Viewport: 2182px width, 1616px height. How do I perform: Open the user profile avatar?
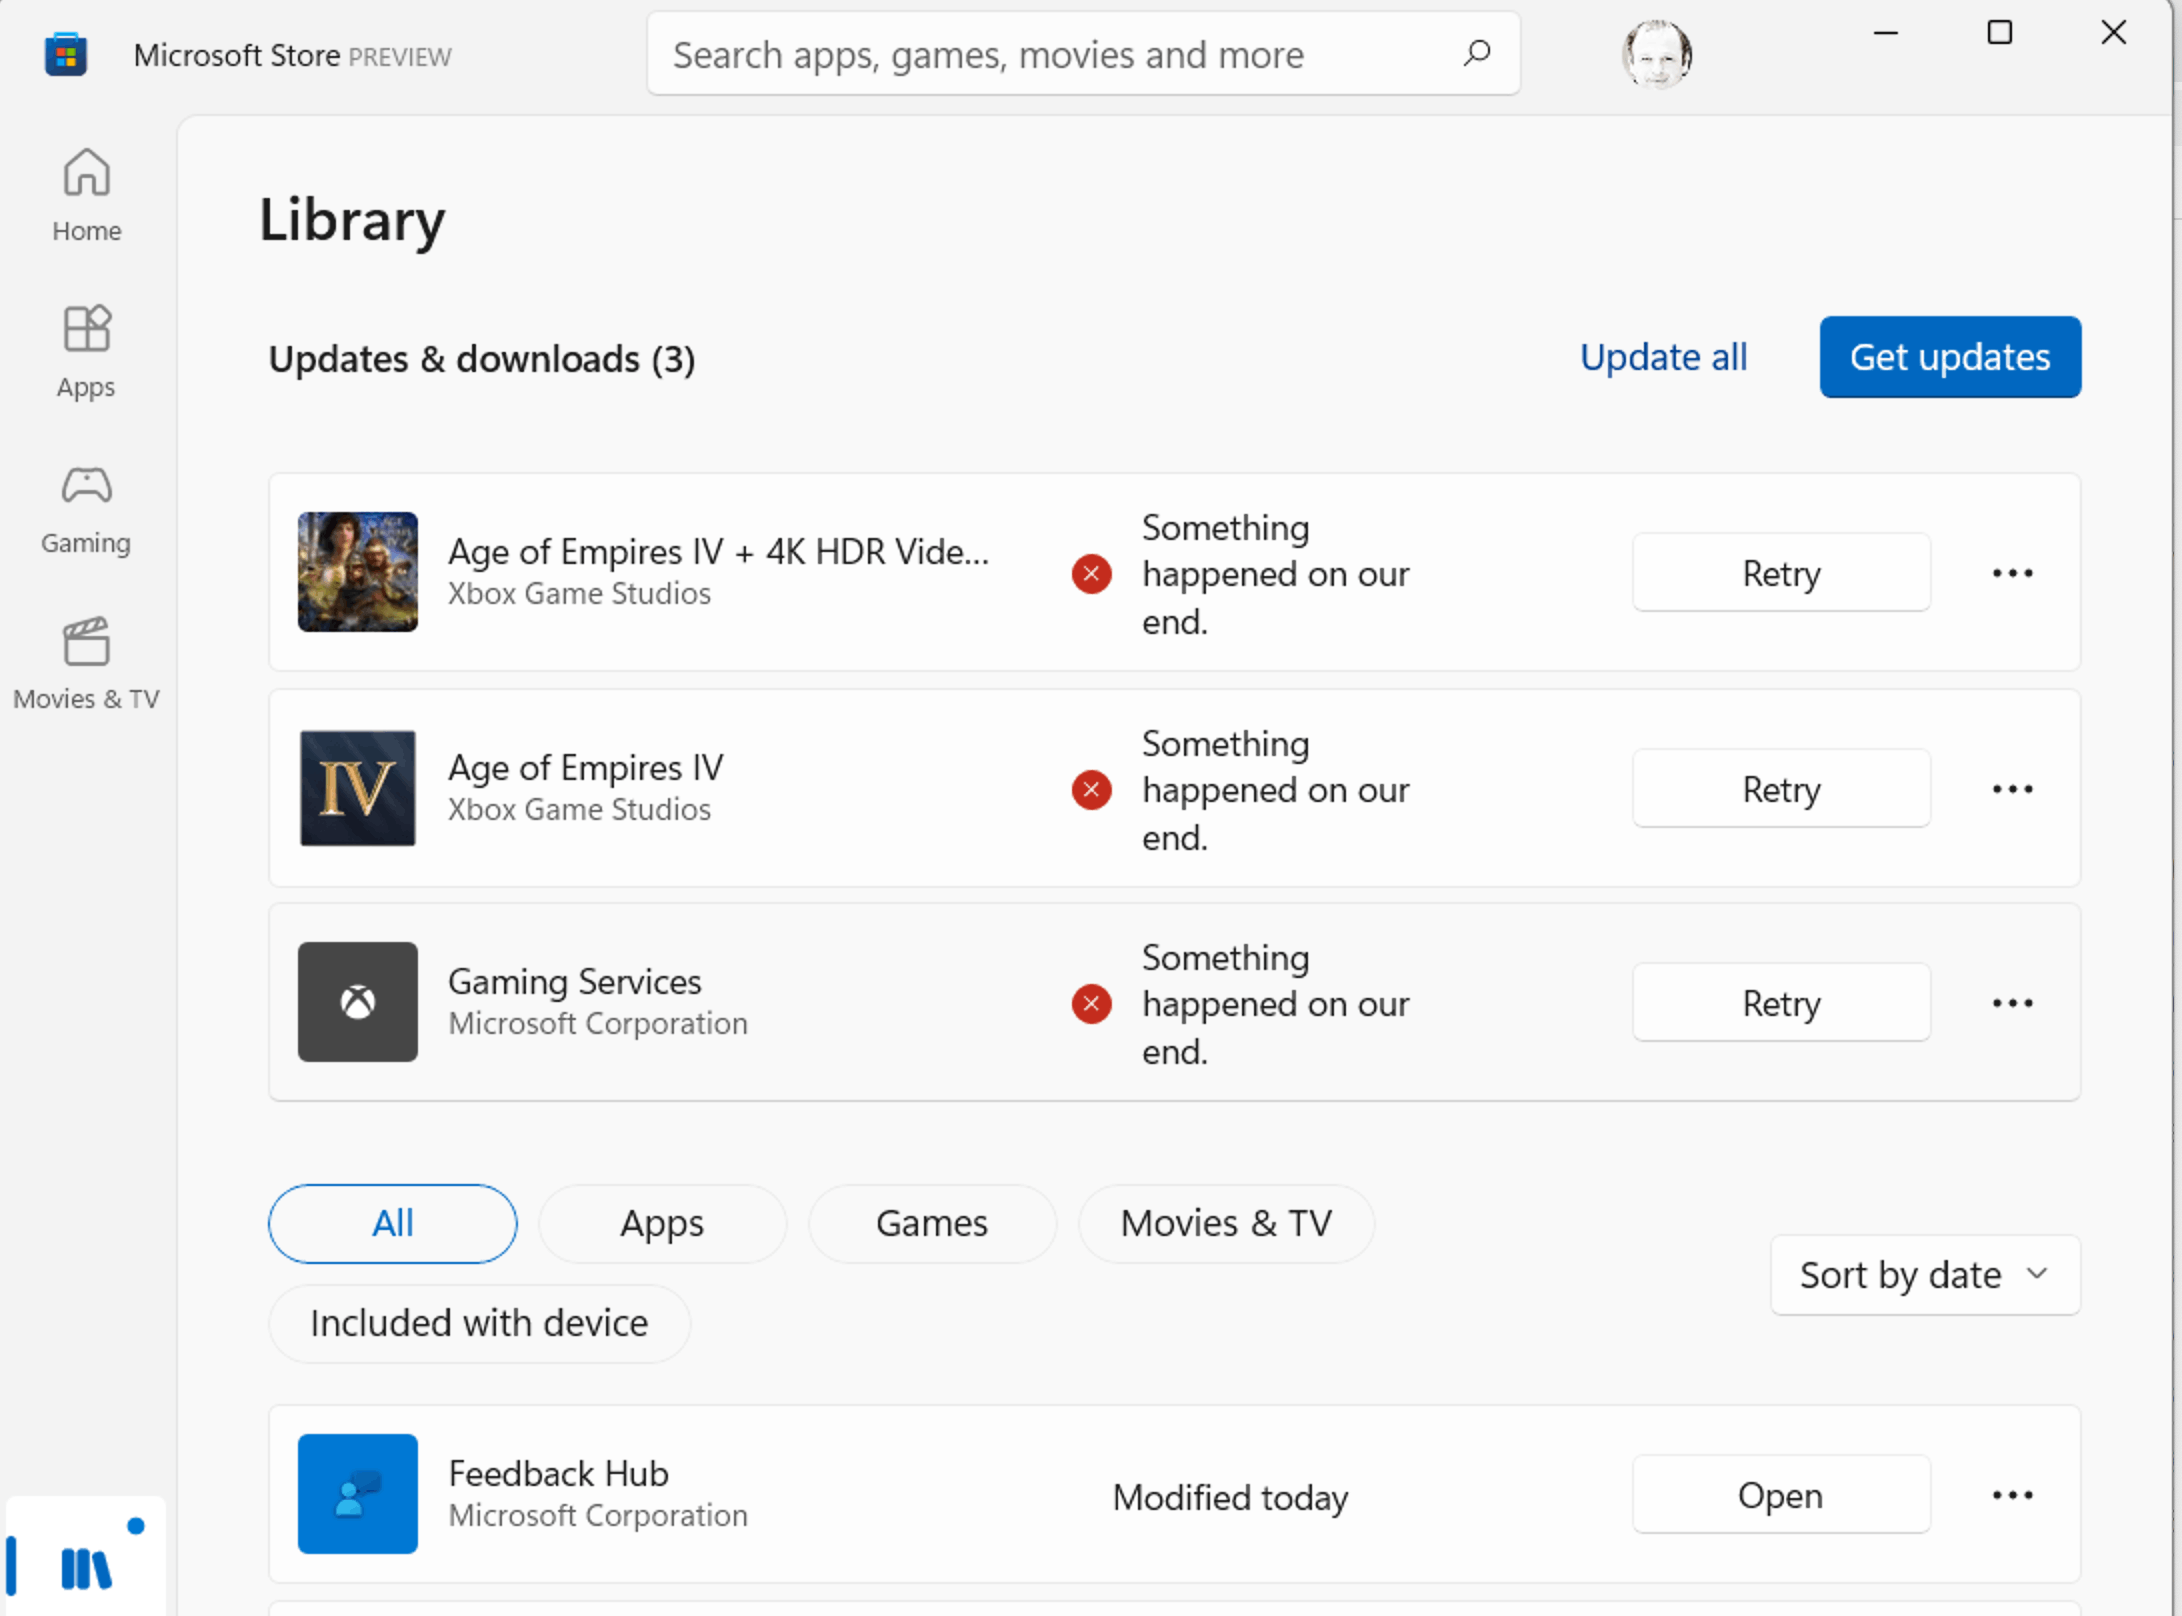[x=1656, y=54]
